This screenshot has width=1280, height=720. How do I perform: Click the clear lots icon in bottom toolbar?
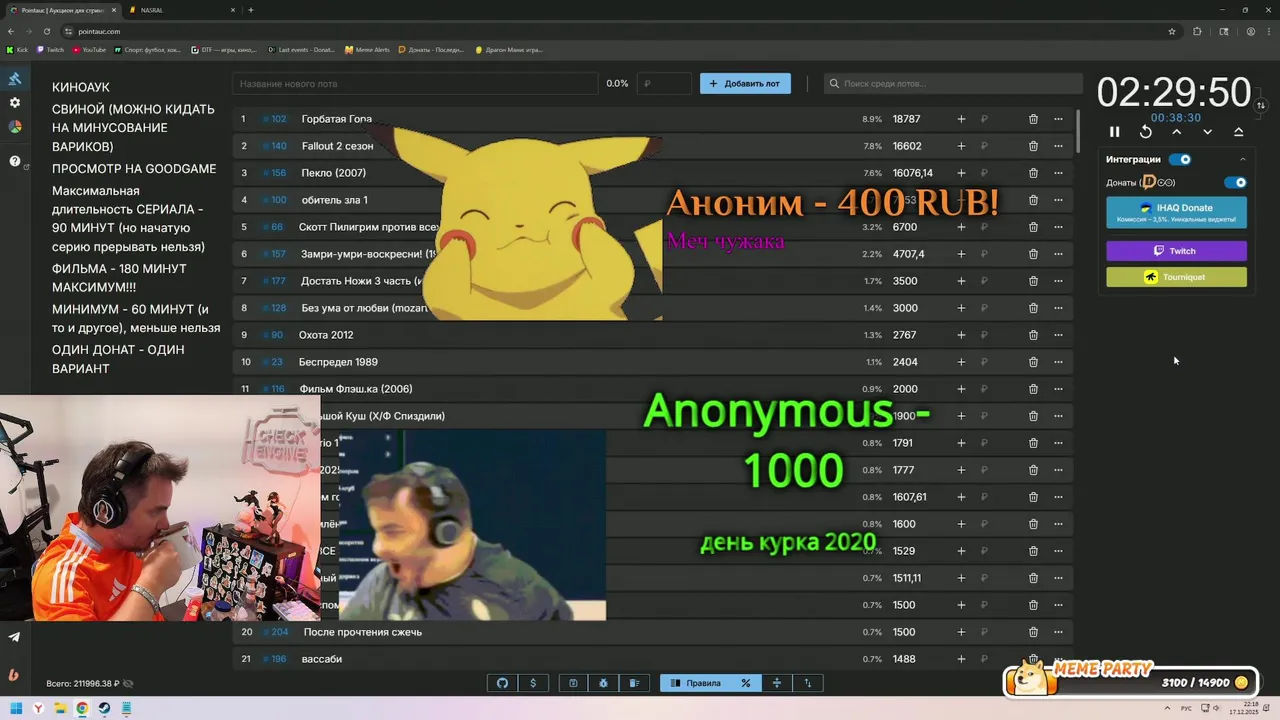click(x=634, y=683)
